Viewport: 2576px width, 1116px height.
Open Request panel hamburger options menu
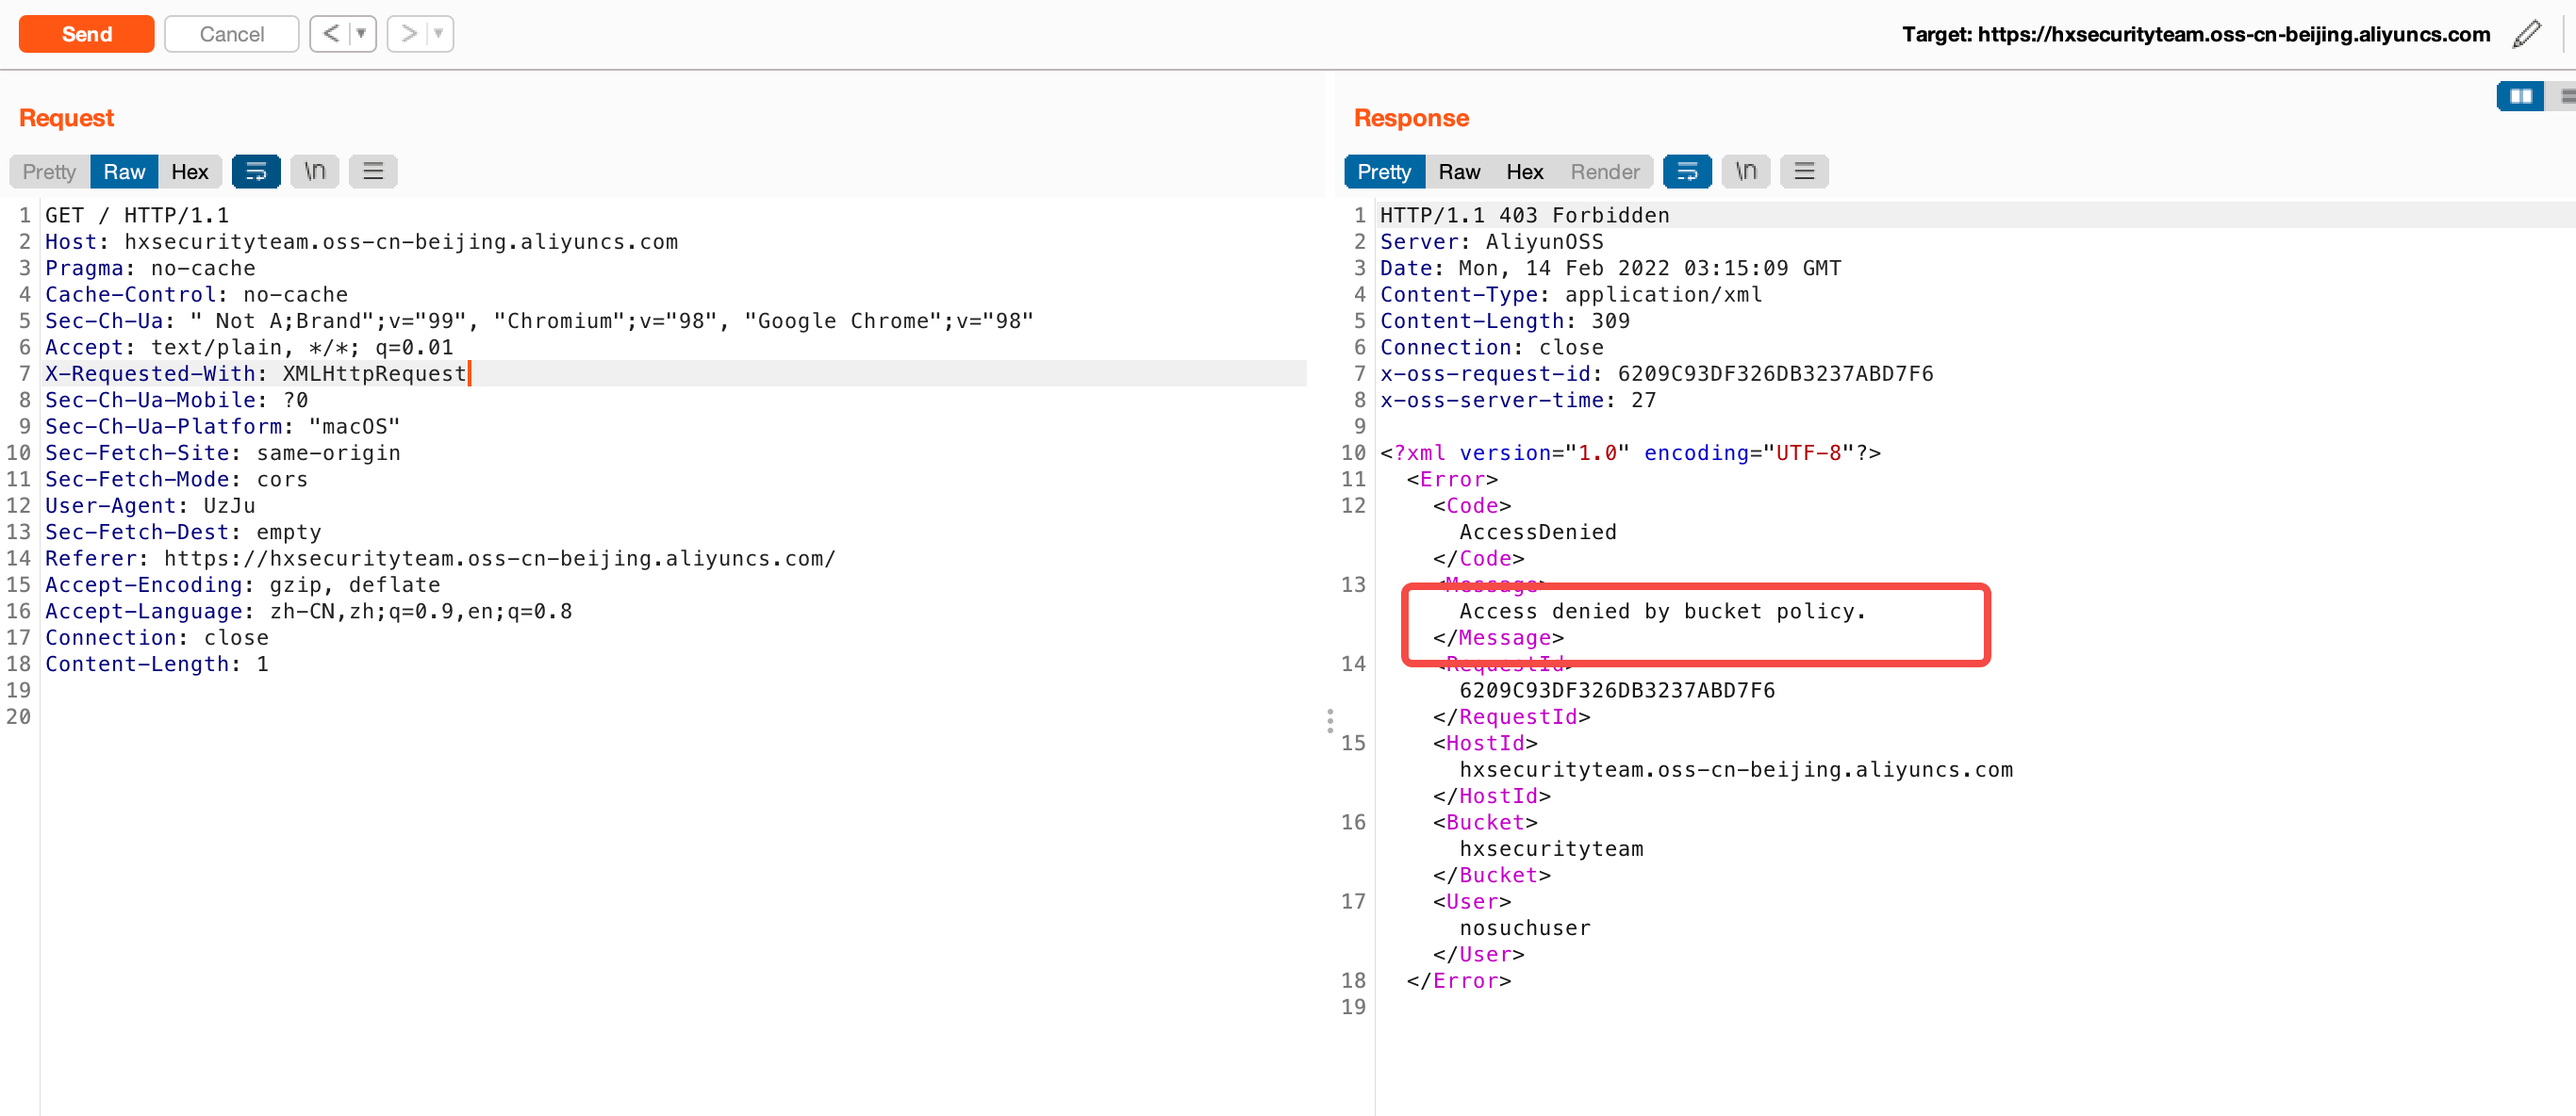[373, 171]
